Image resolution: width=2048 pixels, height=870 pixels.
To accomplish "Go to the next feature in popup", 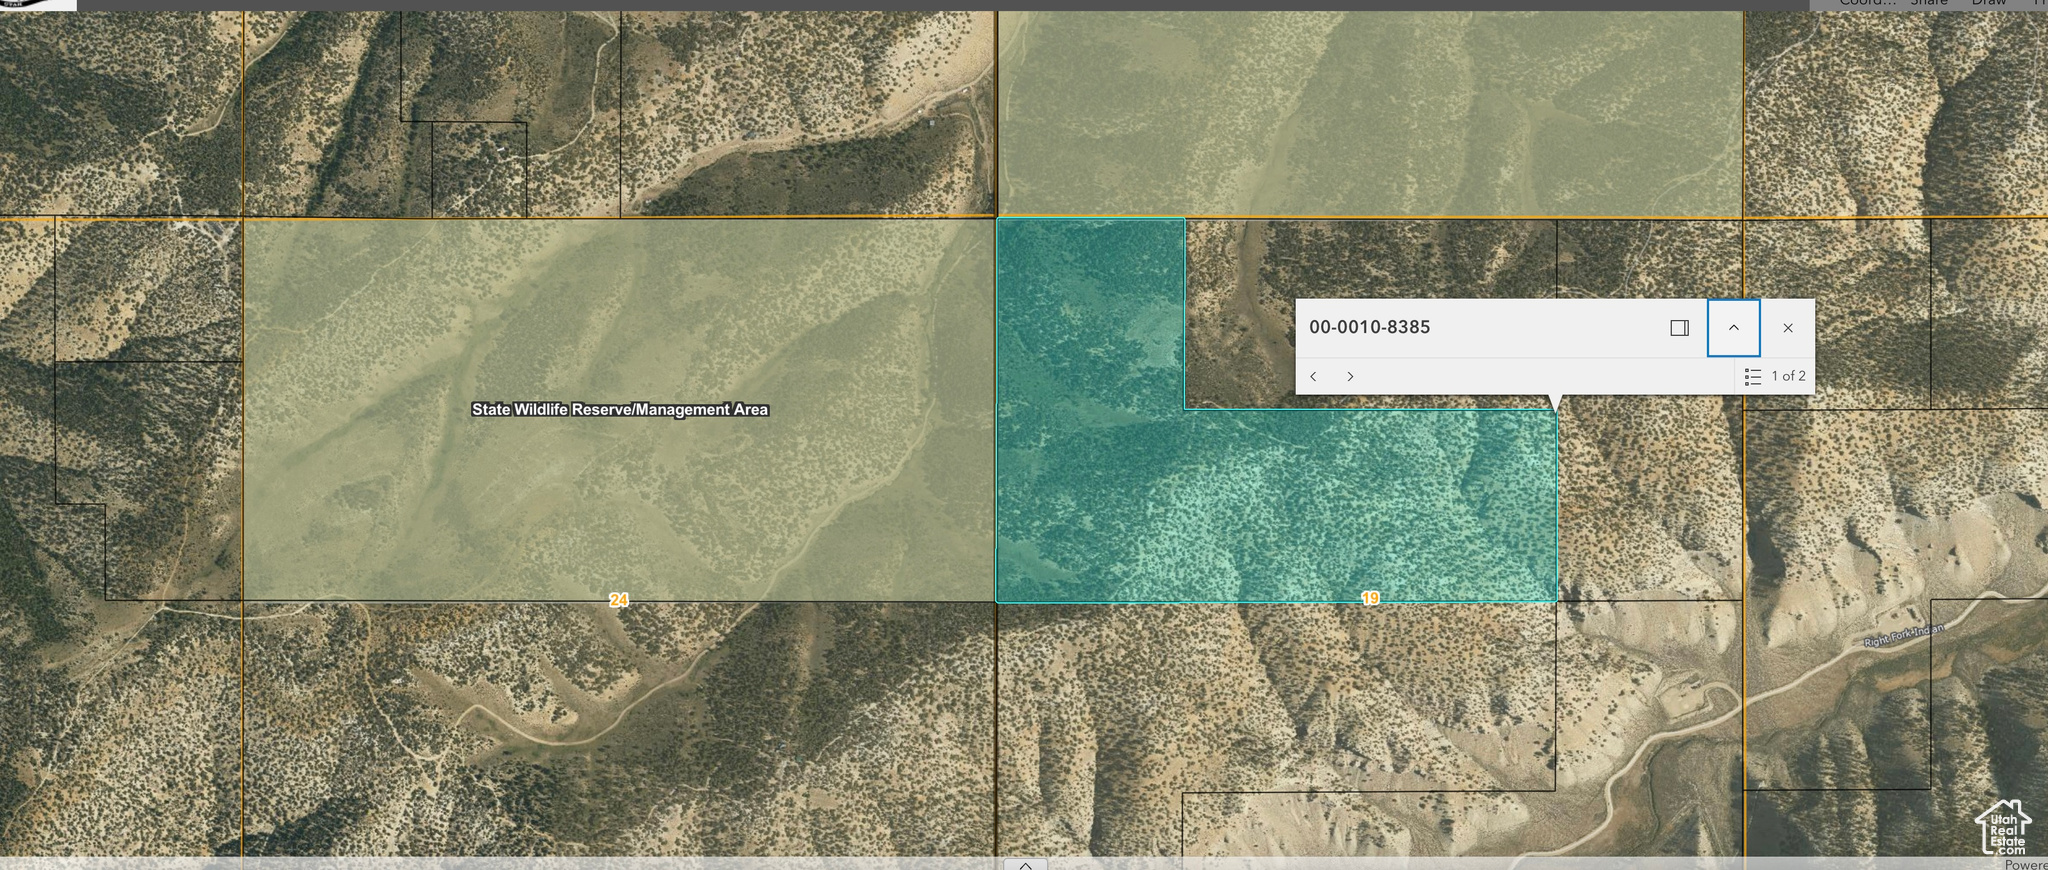I will click(1350, 377).
